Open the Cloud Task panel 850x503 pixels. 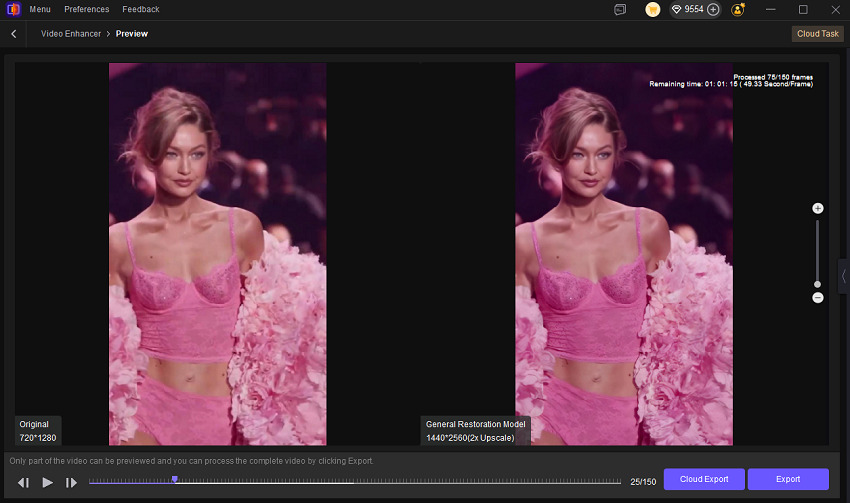[816, 34]
